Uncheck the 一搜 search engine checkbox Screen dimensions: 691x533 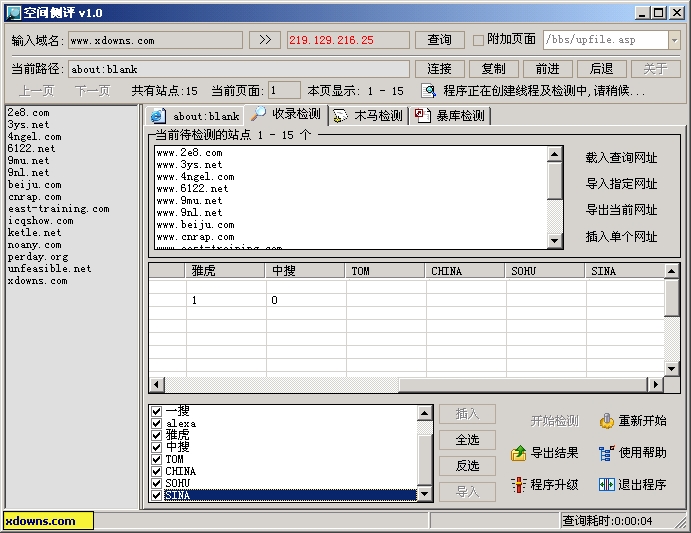(156, 411)
